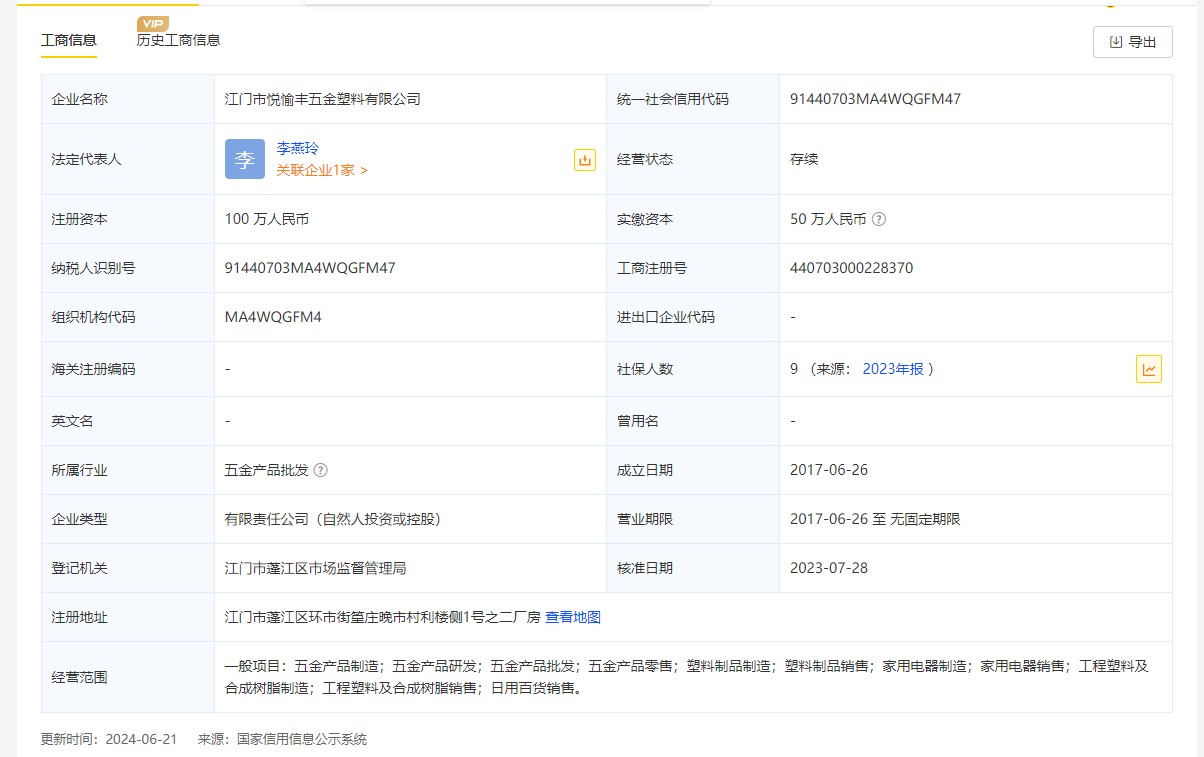1204x757 pixels.
Task: Click the download icon inside 导出 button
Action: point(1116,42)
